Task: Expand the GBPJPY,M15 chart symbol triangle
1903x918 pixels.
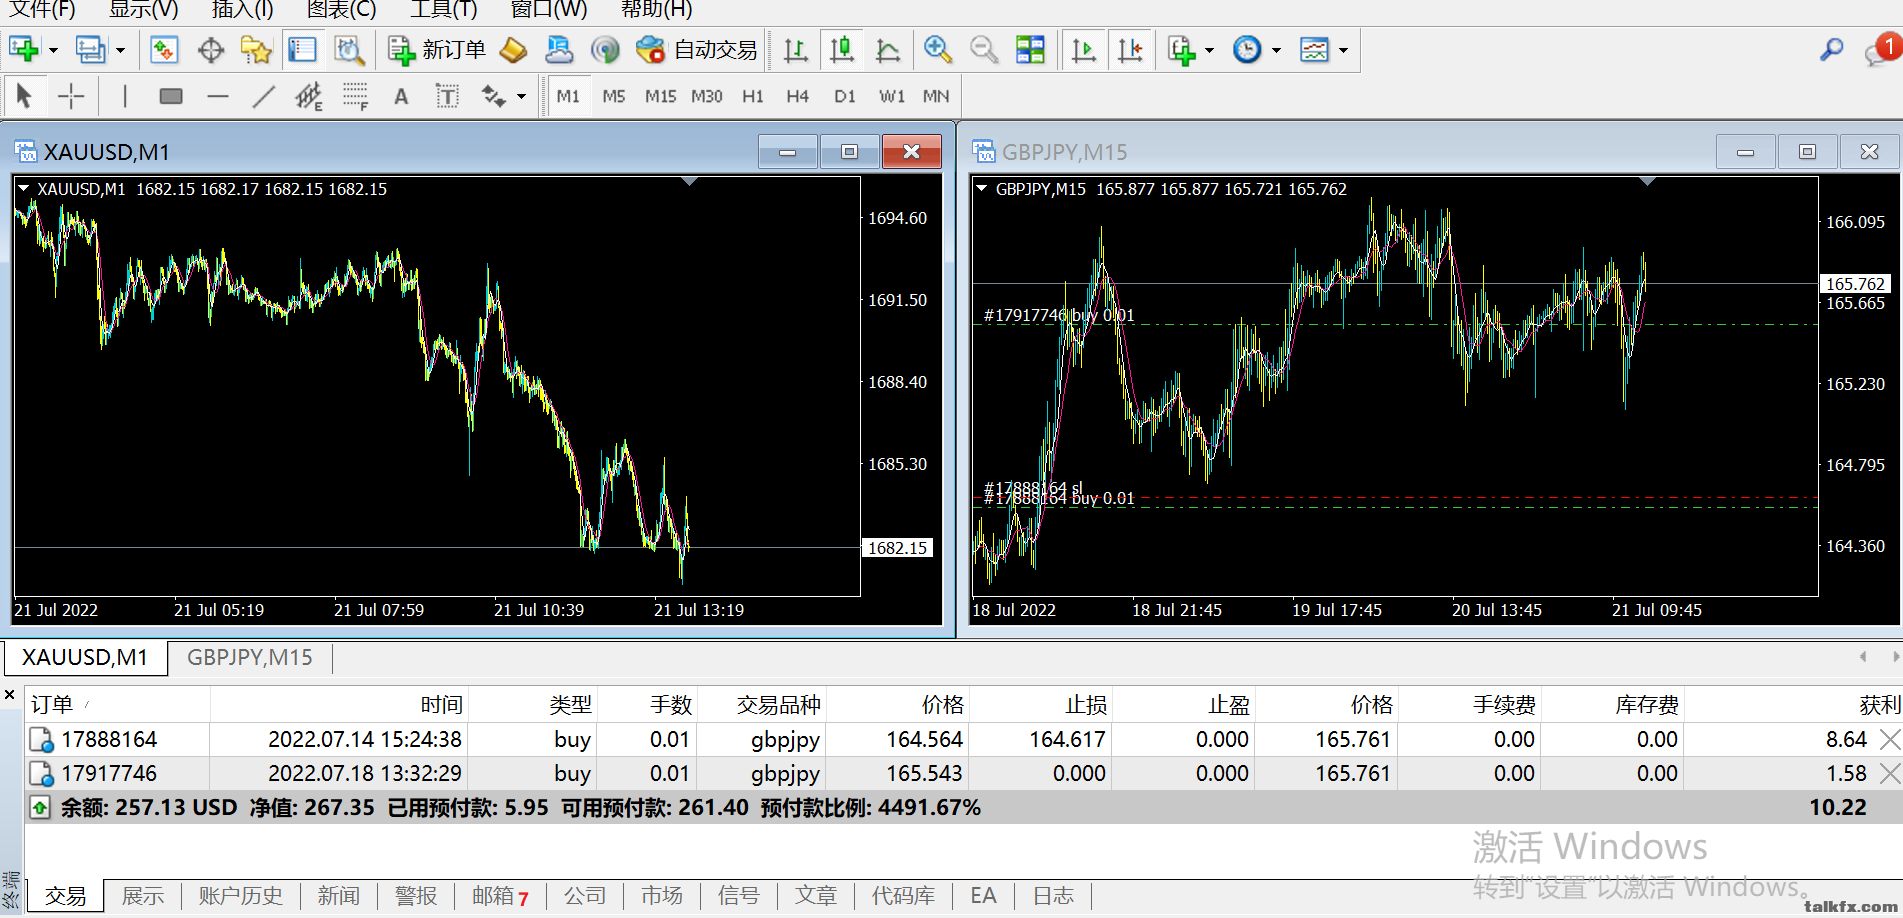Action: point(981,188)
